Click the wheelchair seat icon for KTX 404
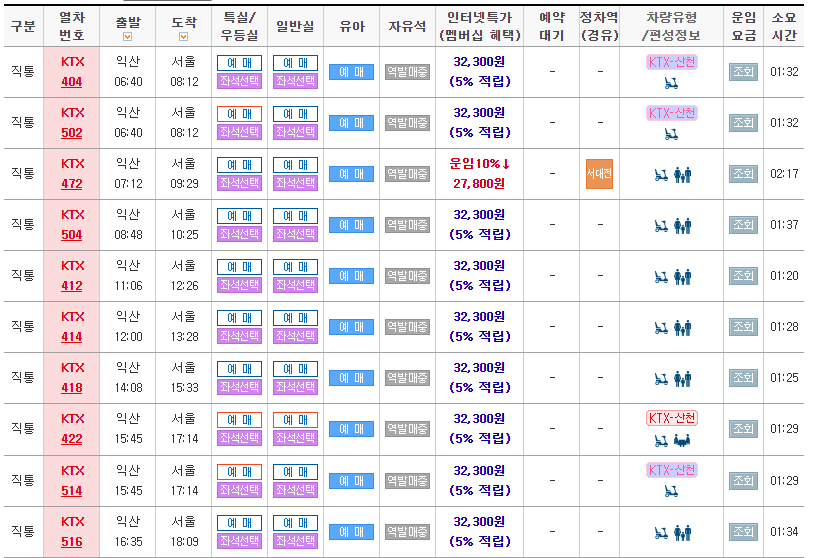 (671, 83)
